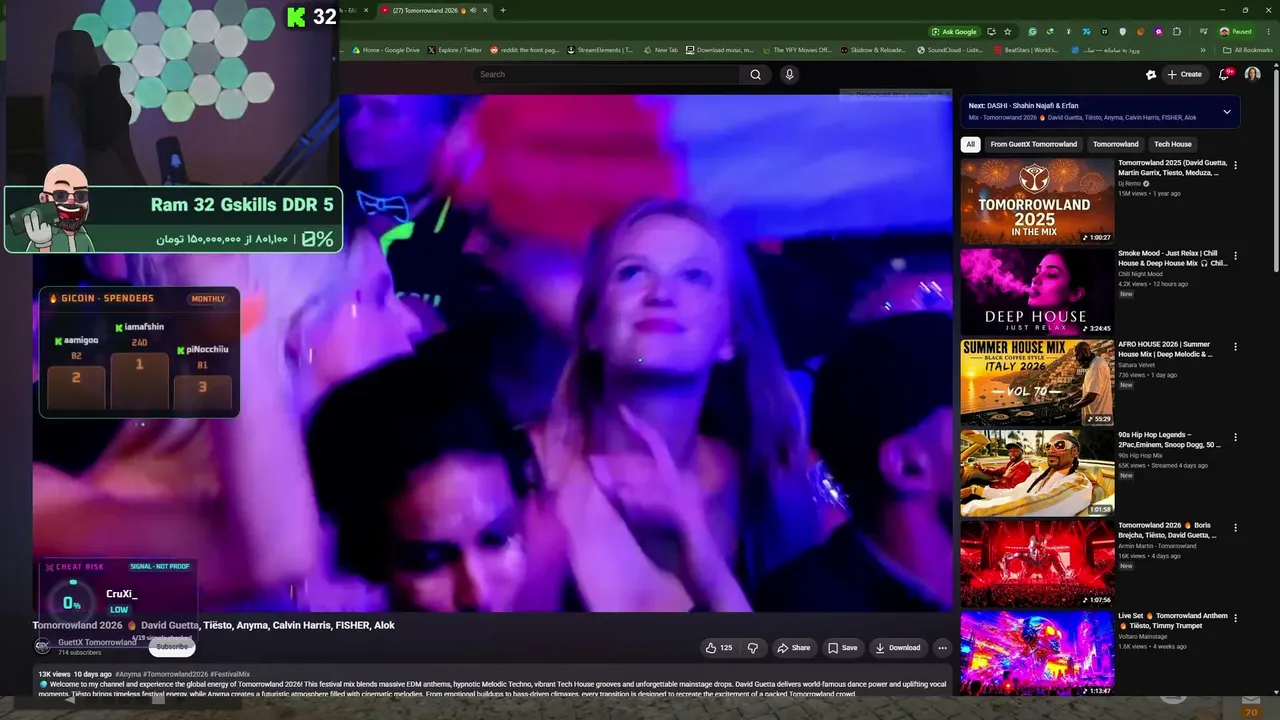Click the video player to toggle playback
Image resolution: width=1280 pixels, height=720 pixels.
[493, 352]
